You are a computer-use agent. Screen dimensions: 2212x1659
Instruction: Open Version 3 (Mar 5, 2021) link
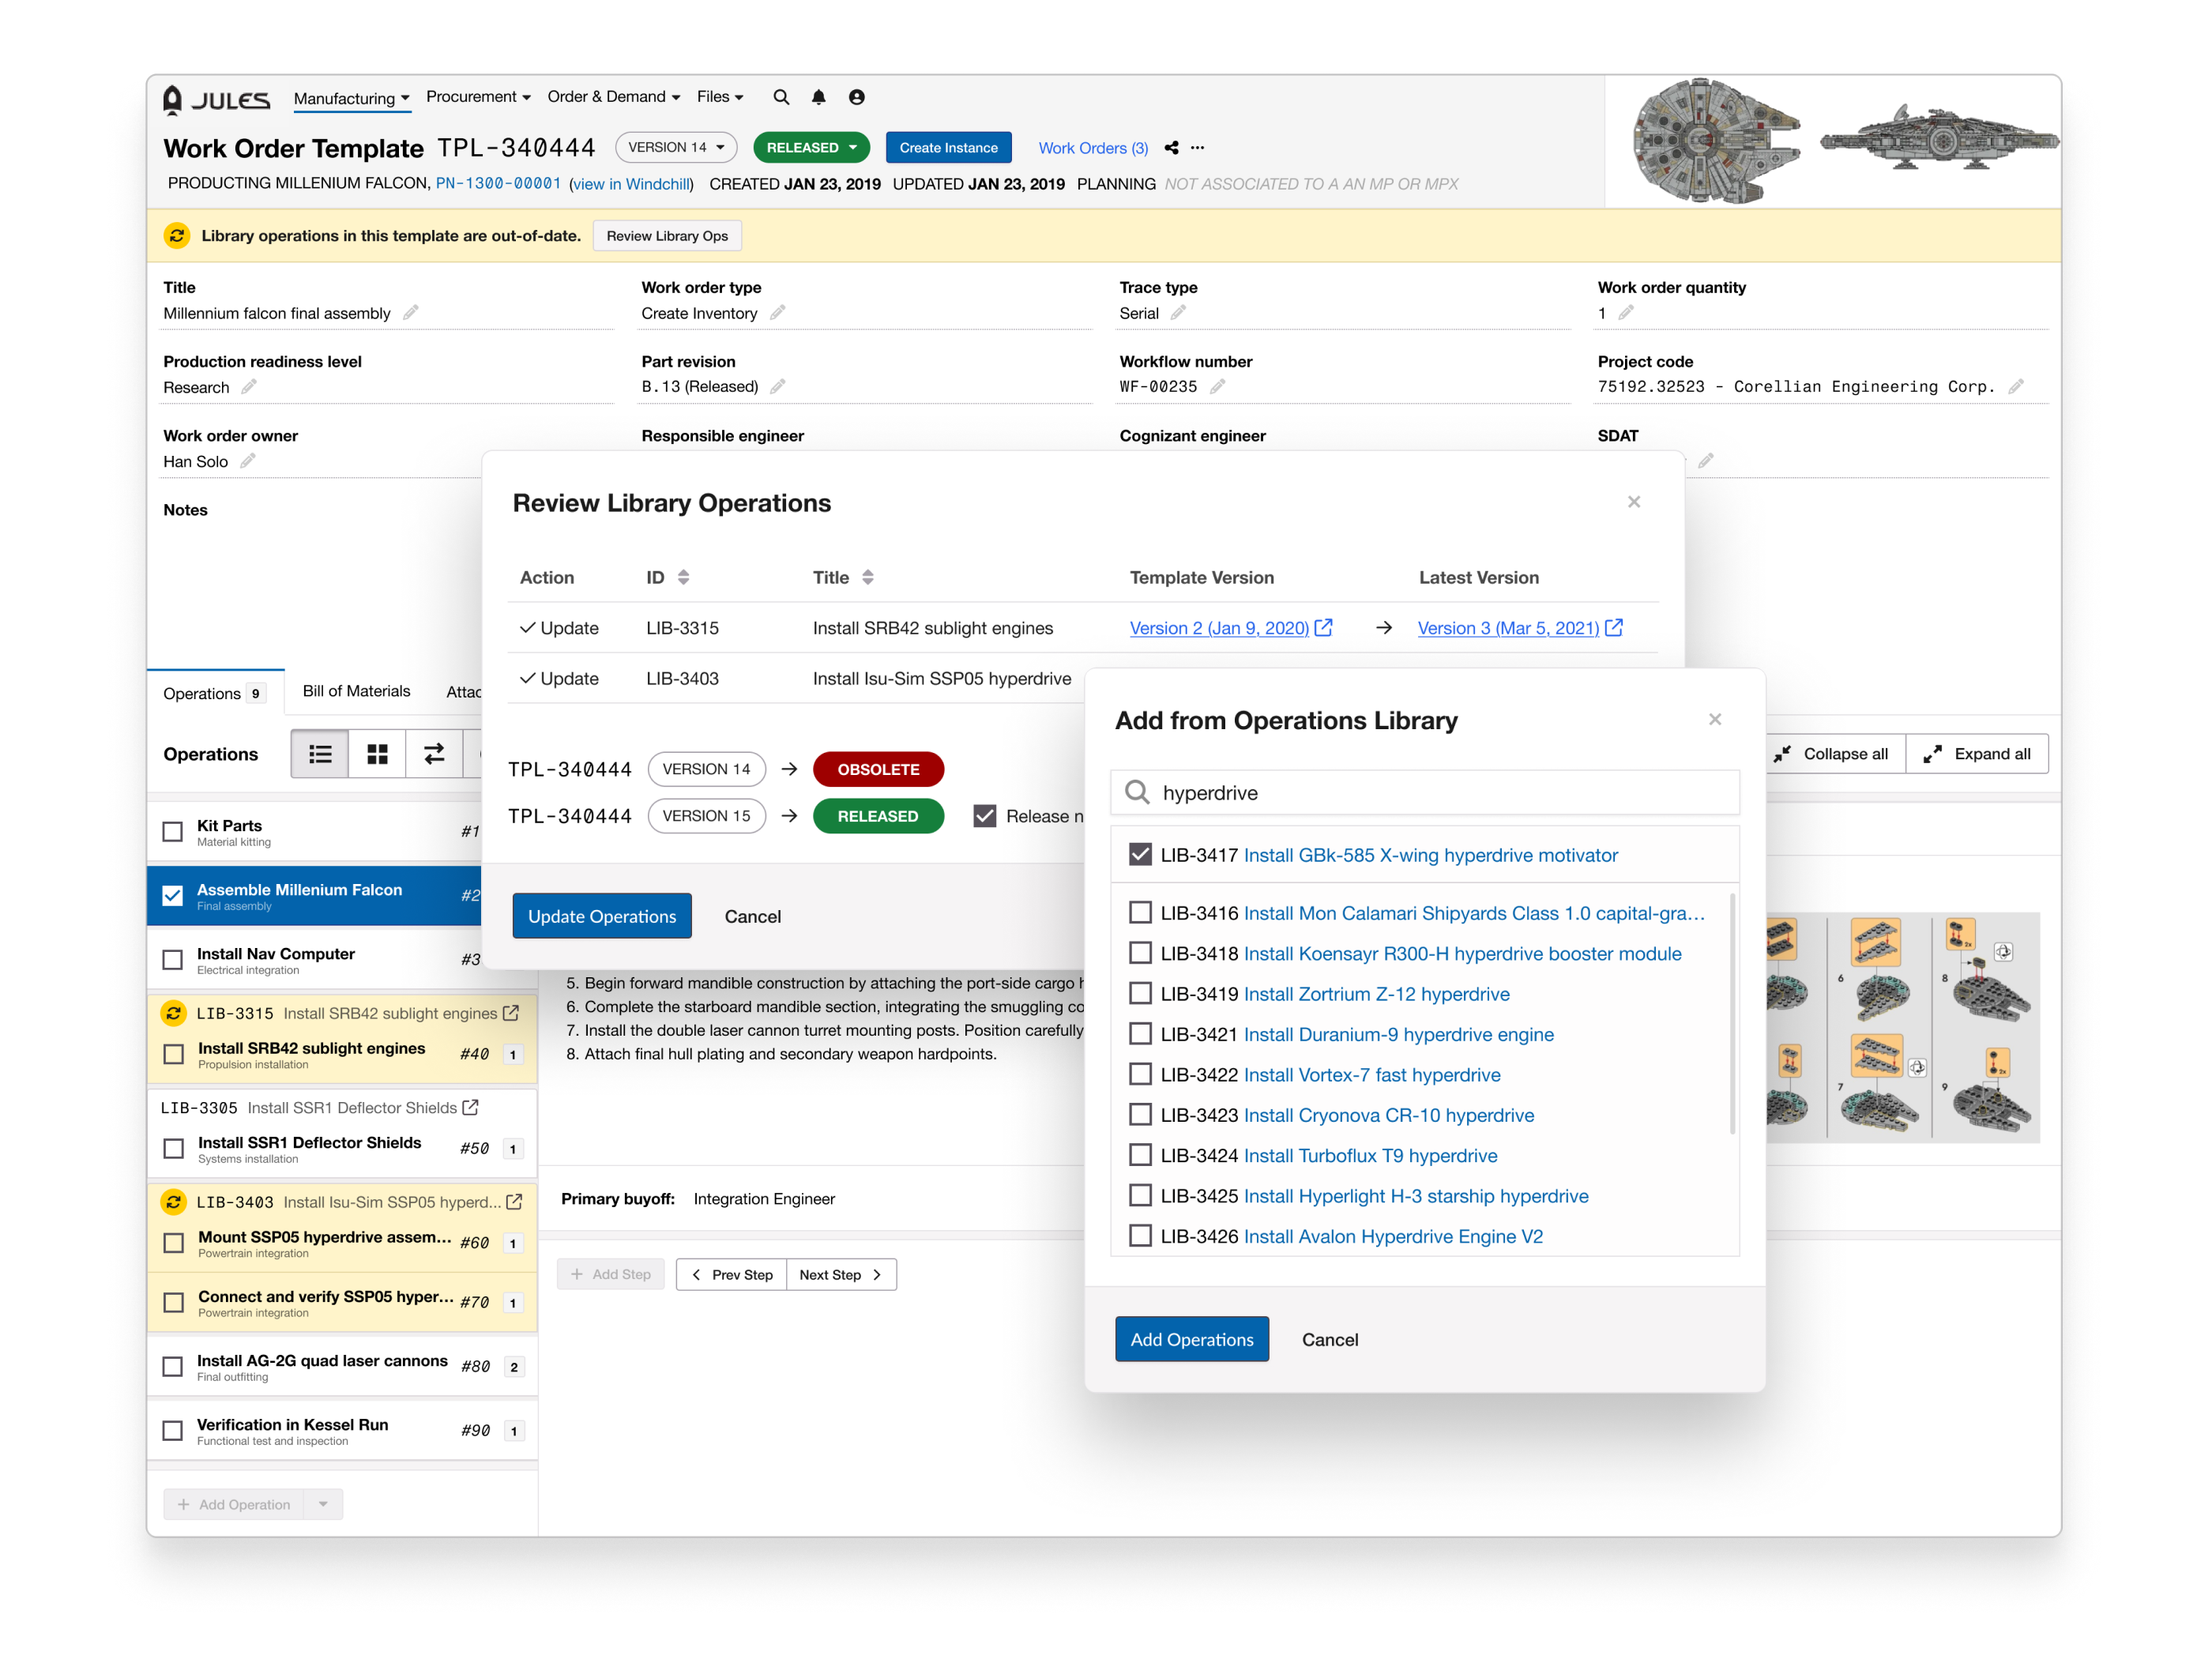[x=1507, y=628]
